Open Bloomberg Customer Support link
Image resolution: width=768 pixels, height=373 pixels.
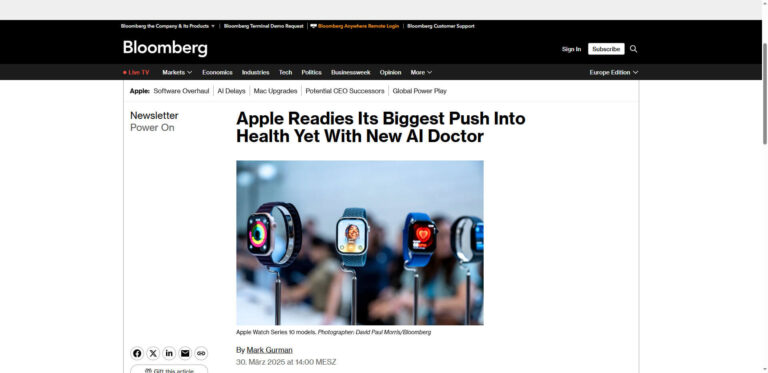point(441,26)
